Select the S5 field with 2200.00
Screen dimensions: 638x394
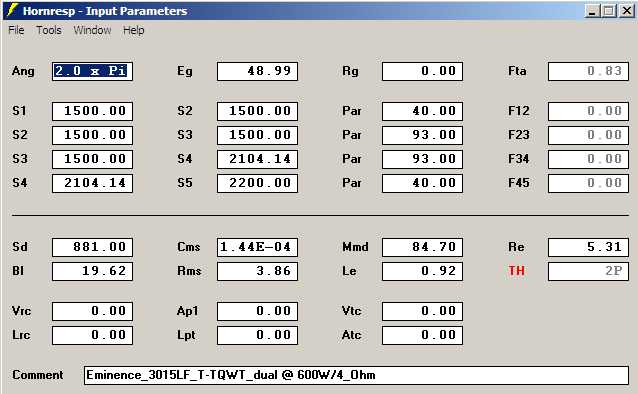[257, 183]
